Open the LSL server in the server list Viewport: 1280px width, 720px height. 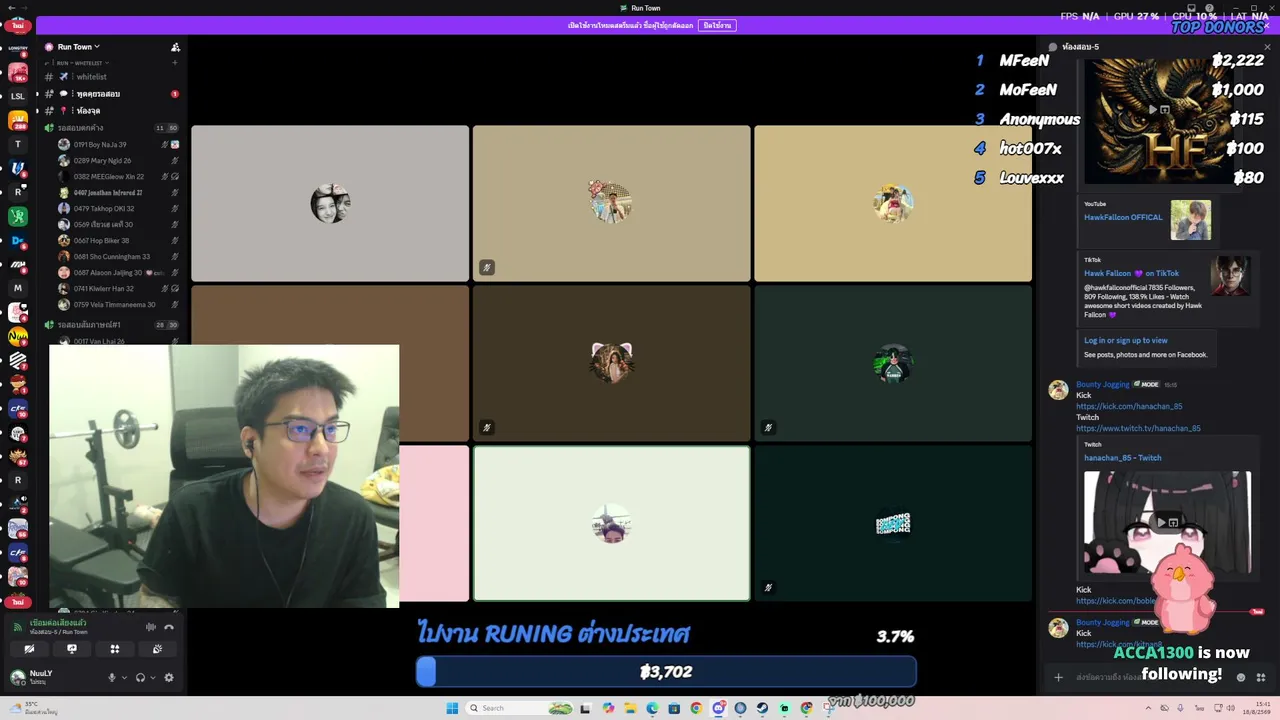(18, 96)
